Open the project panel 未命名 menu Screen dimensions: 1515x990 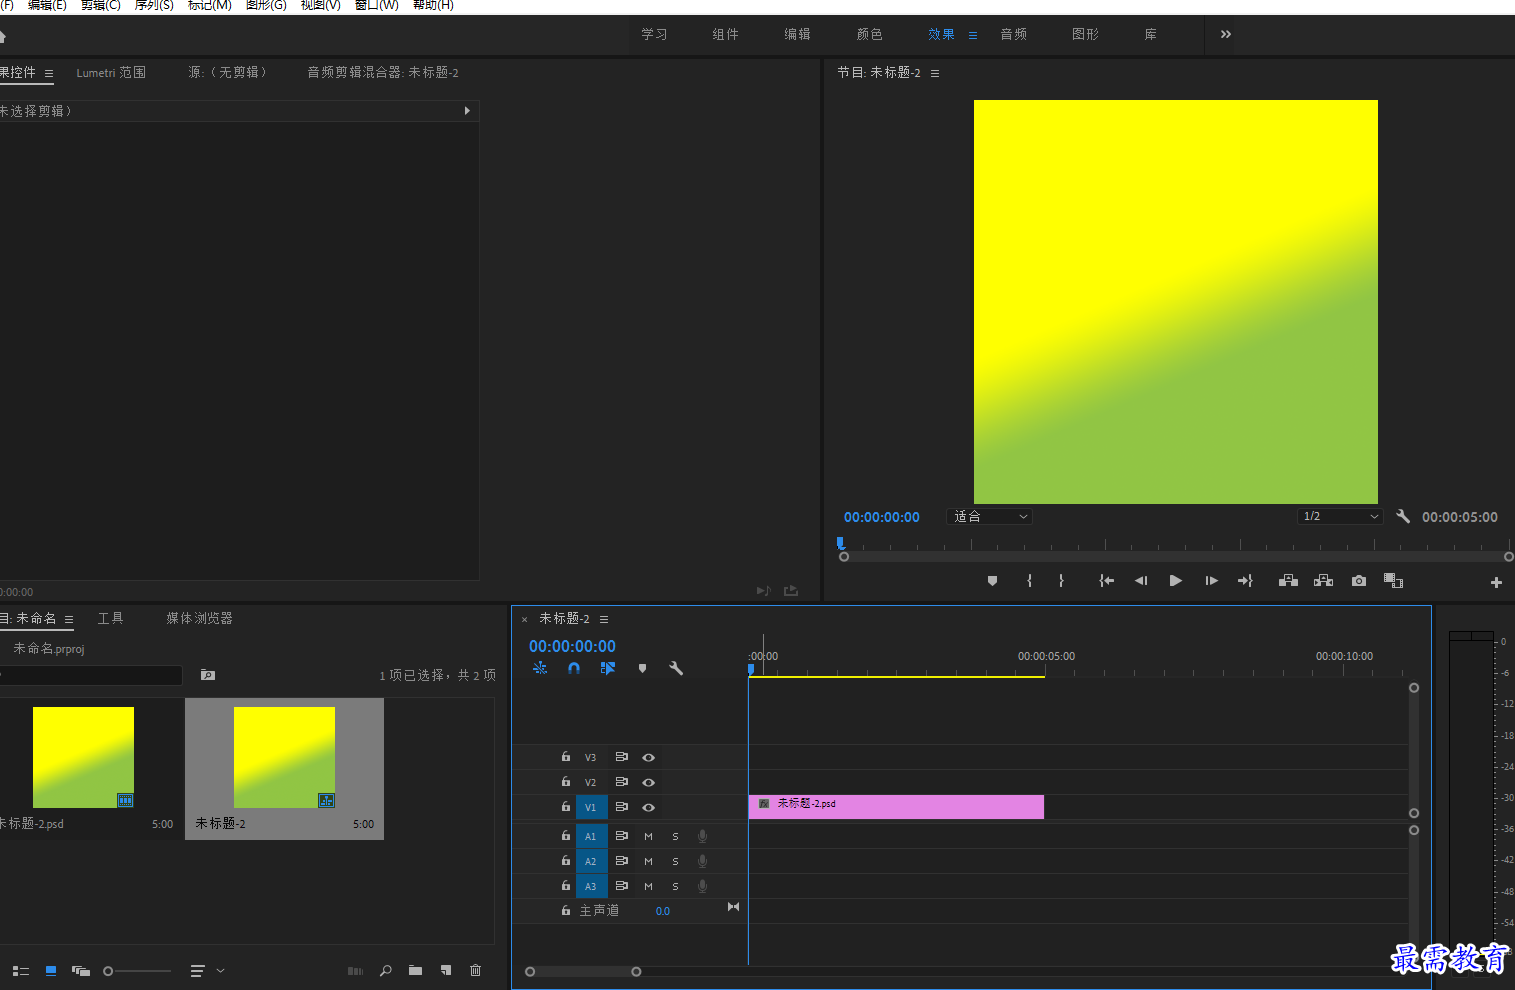coord(69,619)
